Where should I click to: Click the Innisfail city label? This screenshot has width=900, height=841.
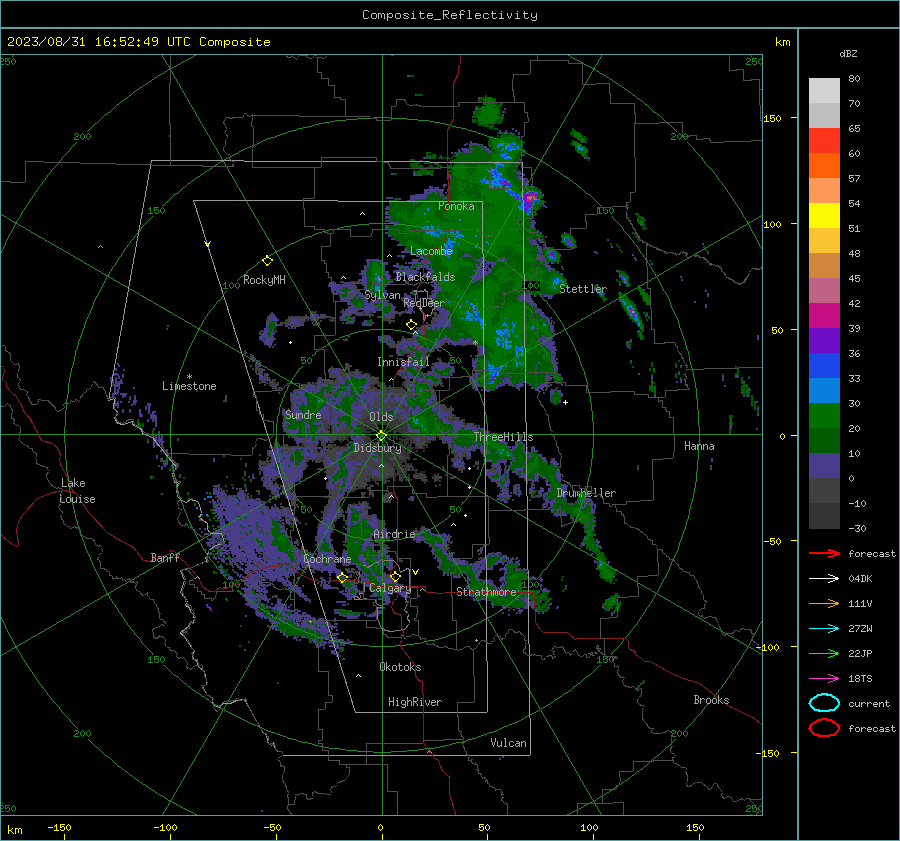404,362
